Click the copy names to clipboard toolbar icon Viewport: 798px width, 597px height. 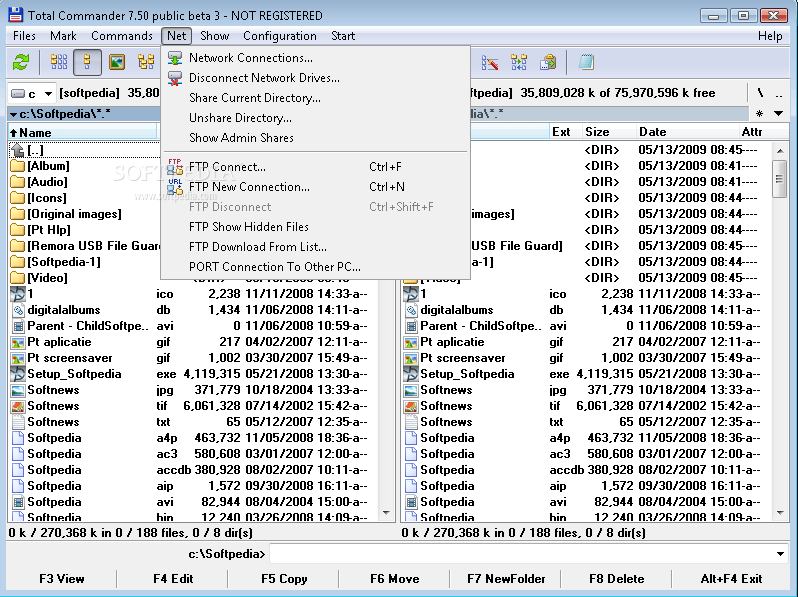click(548, 63)
